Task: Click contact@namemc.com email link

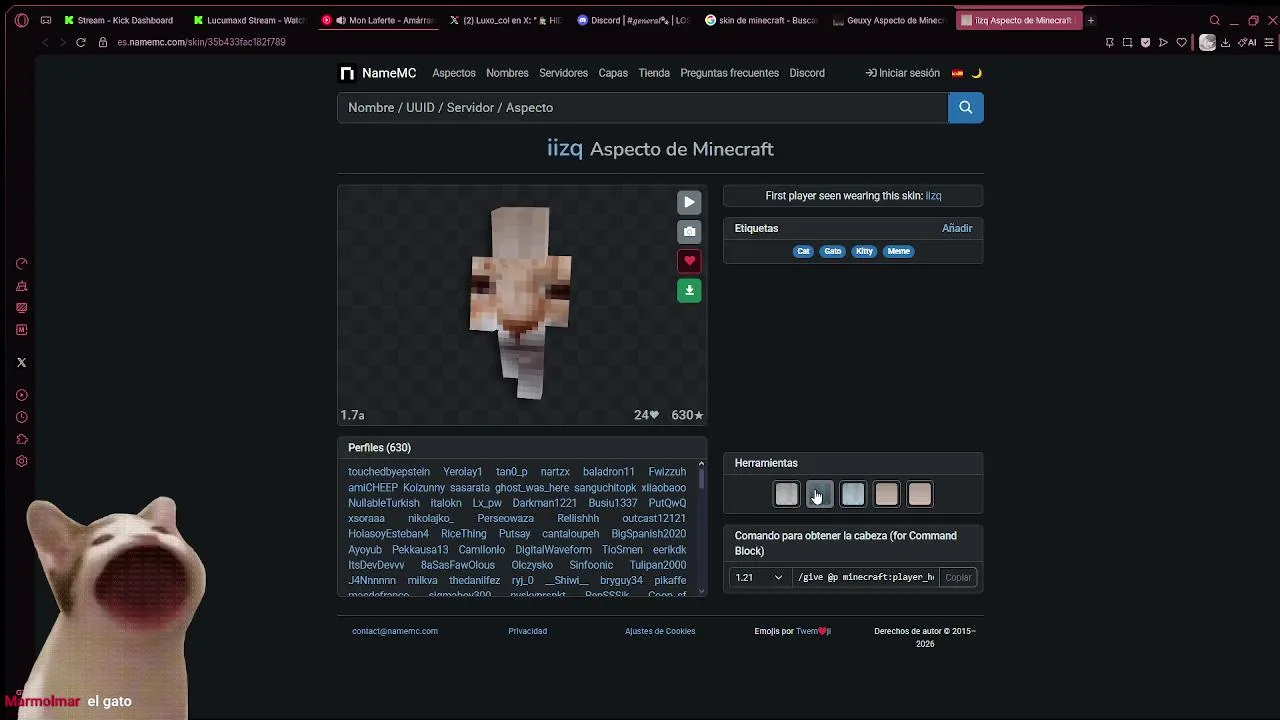Action: (x=395, y=631)
